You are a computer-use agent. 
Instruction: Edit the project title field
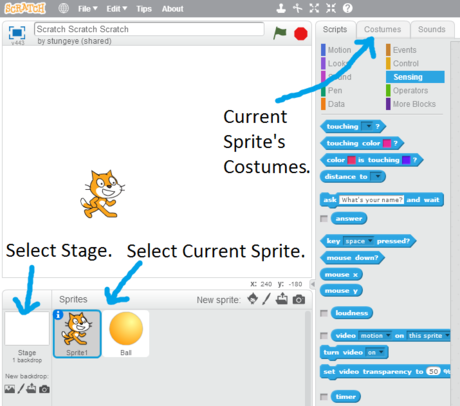click(149, 29)
